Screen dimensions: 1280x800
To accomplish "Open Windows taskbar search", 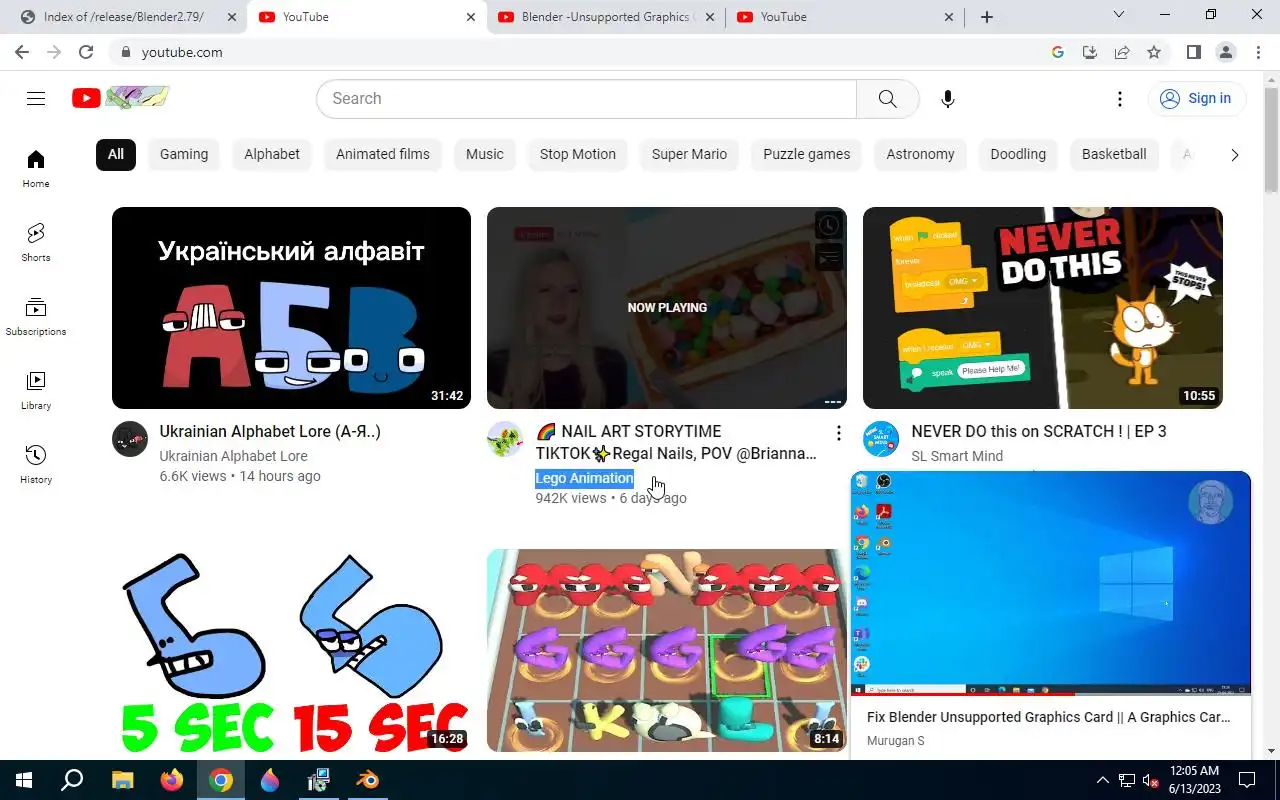I will pyautogui.click(x=72, y=780).
